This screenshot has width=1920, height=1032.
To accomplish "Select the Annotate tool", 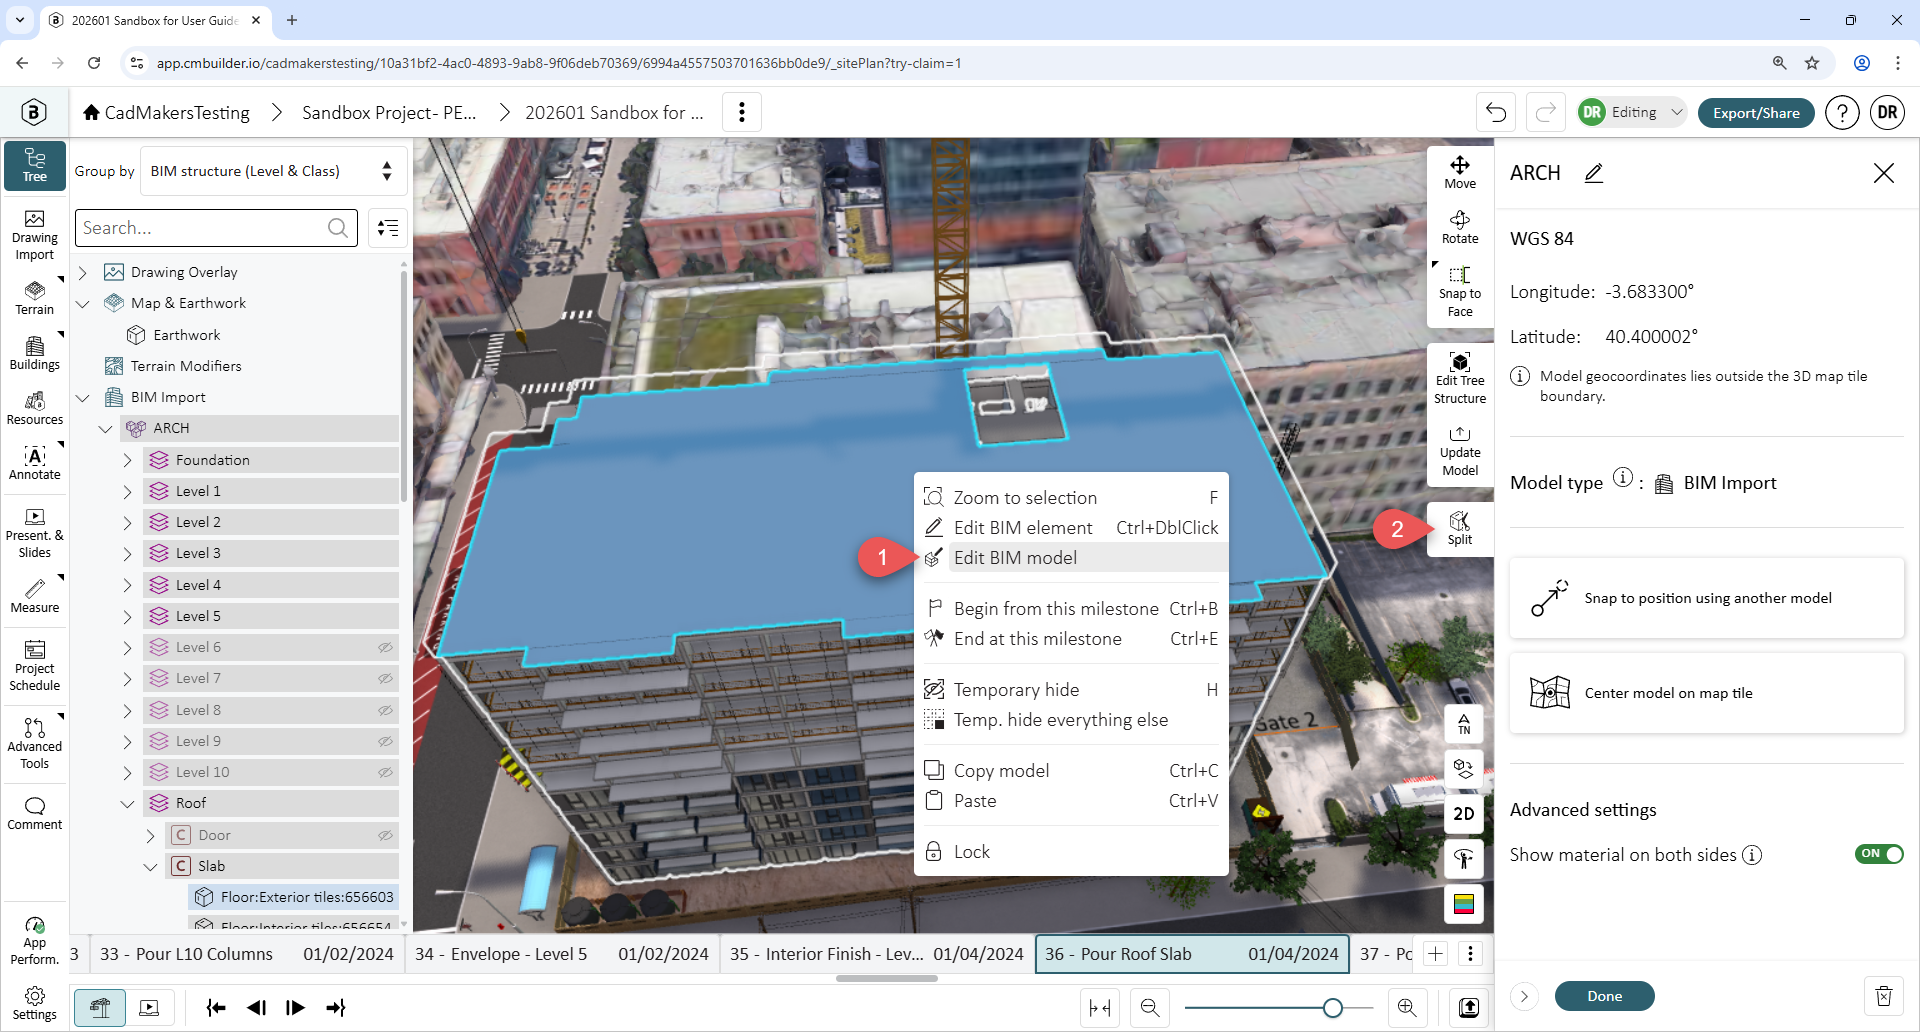I will click(x=35, y=463).
